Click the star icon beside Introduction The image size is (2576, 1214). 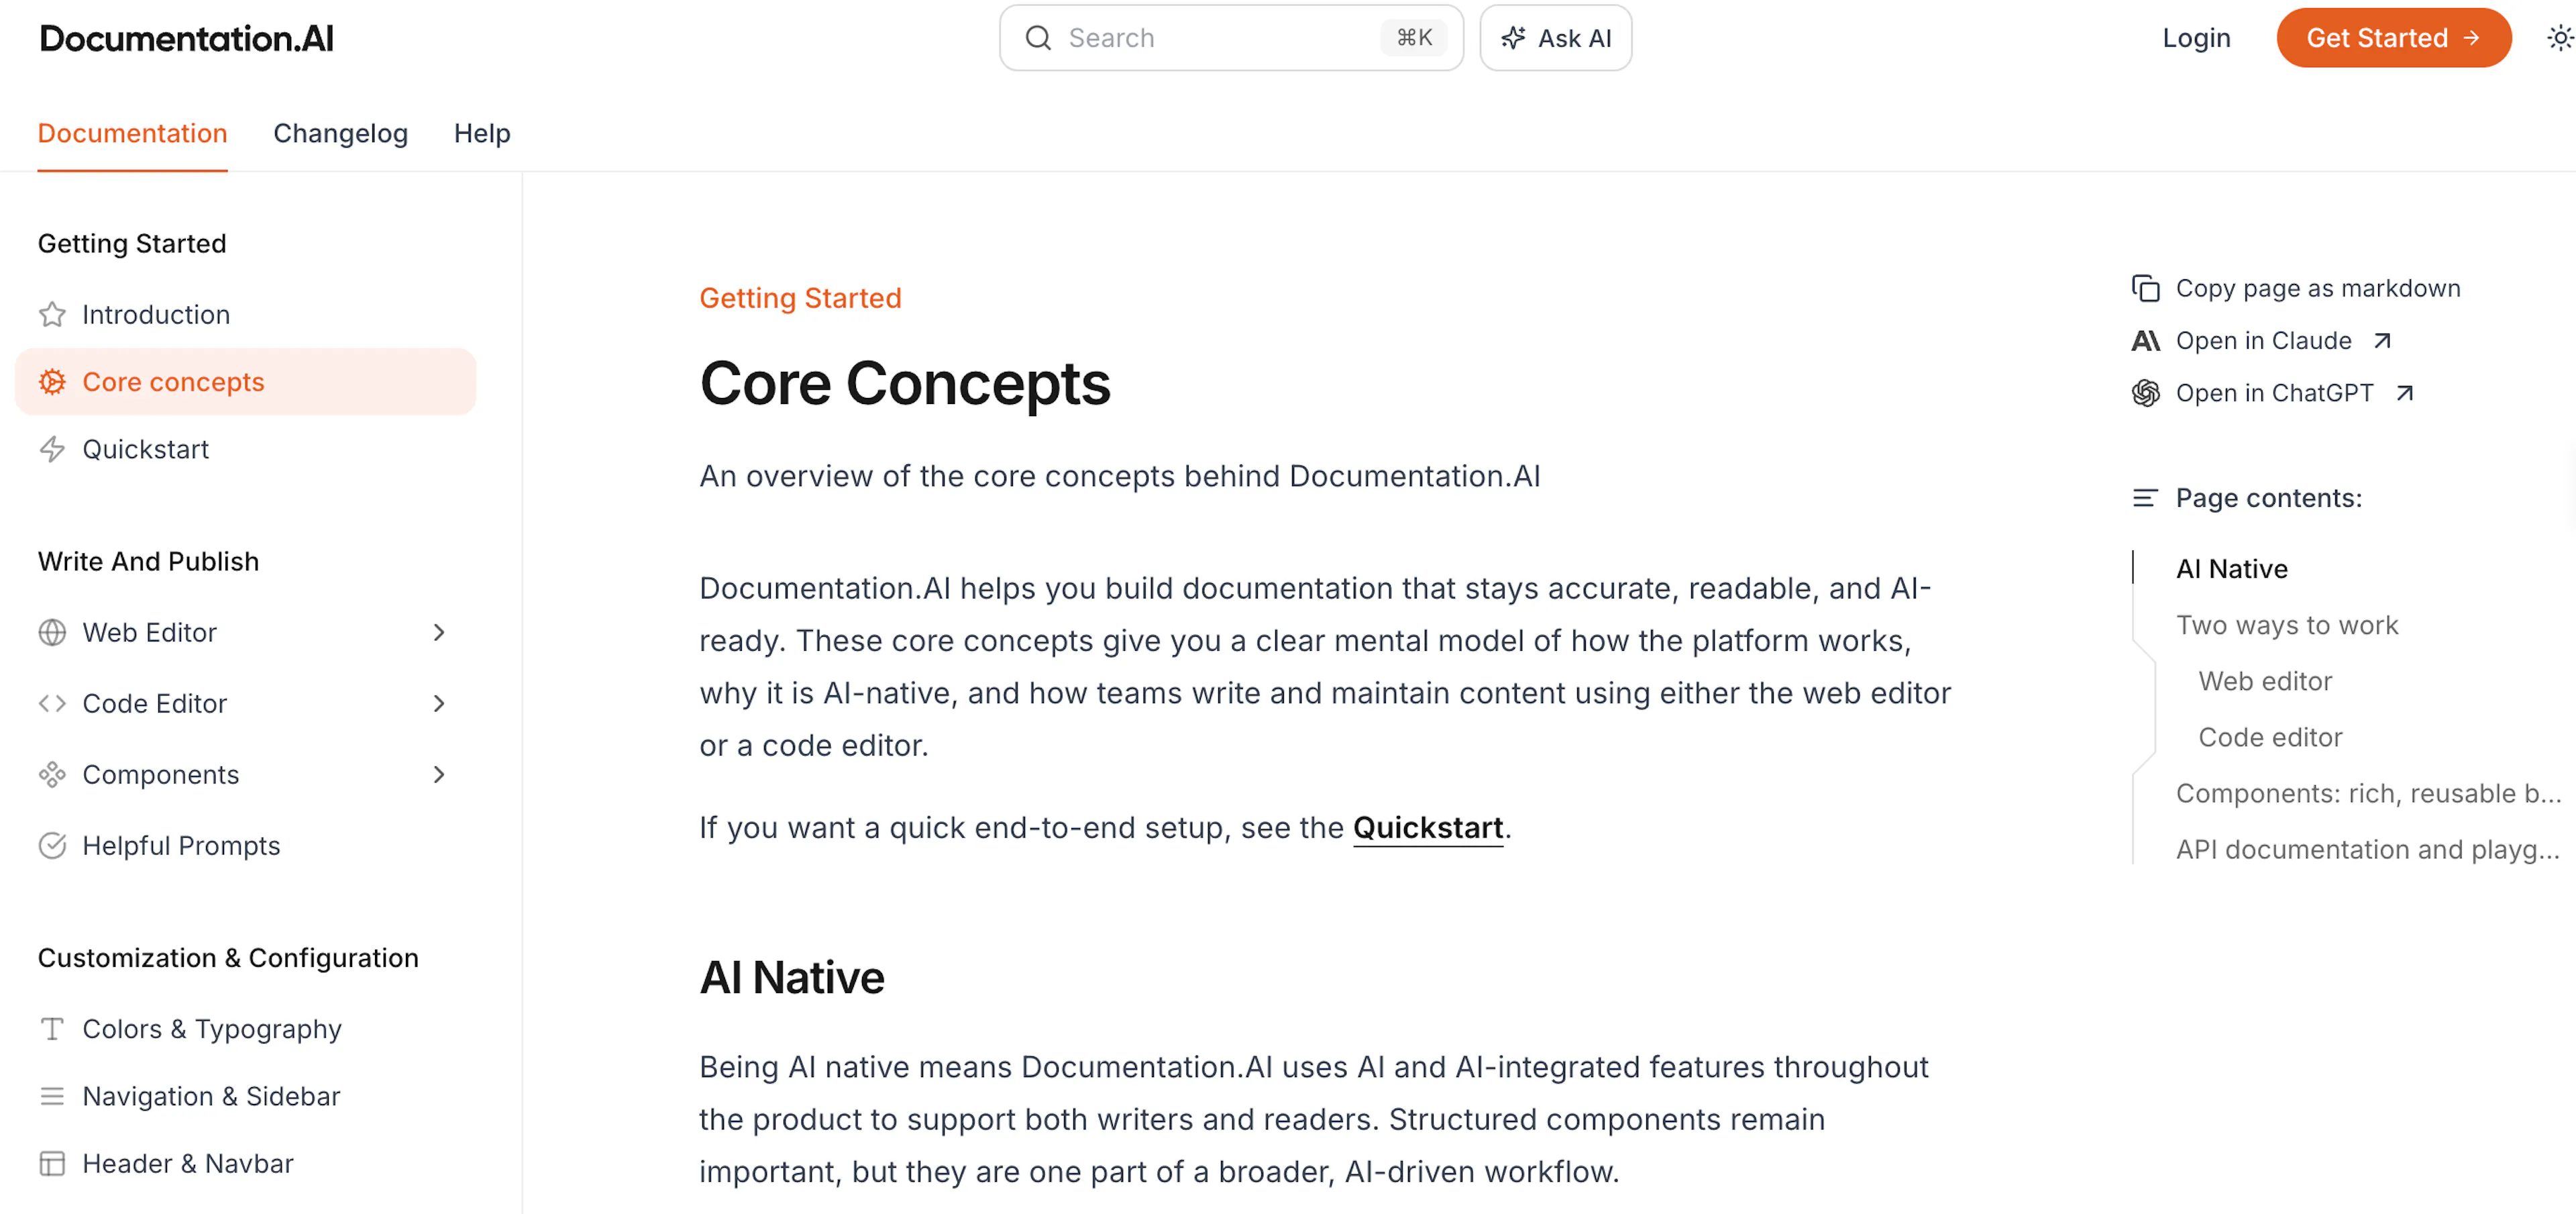click(52, 315)
